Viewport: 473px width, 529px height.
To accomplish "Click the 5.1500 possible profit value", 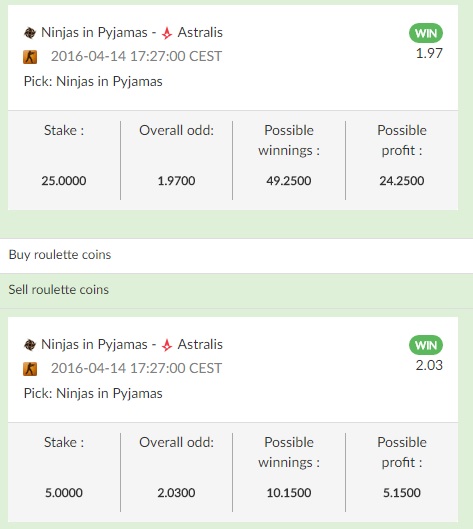I will pyautogui.click(x=401, y=493).
